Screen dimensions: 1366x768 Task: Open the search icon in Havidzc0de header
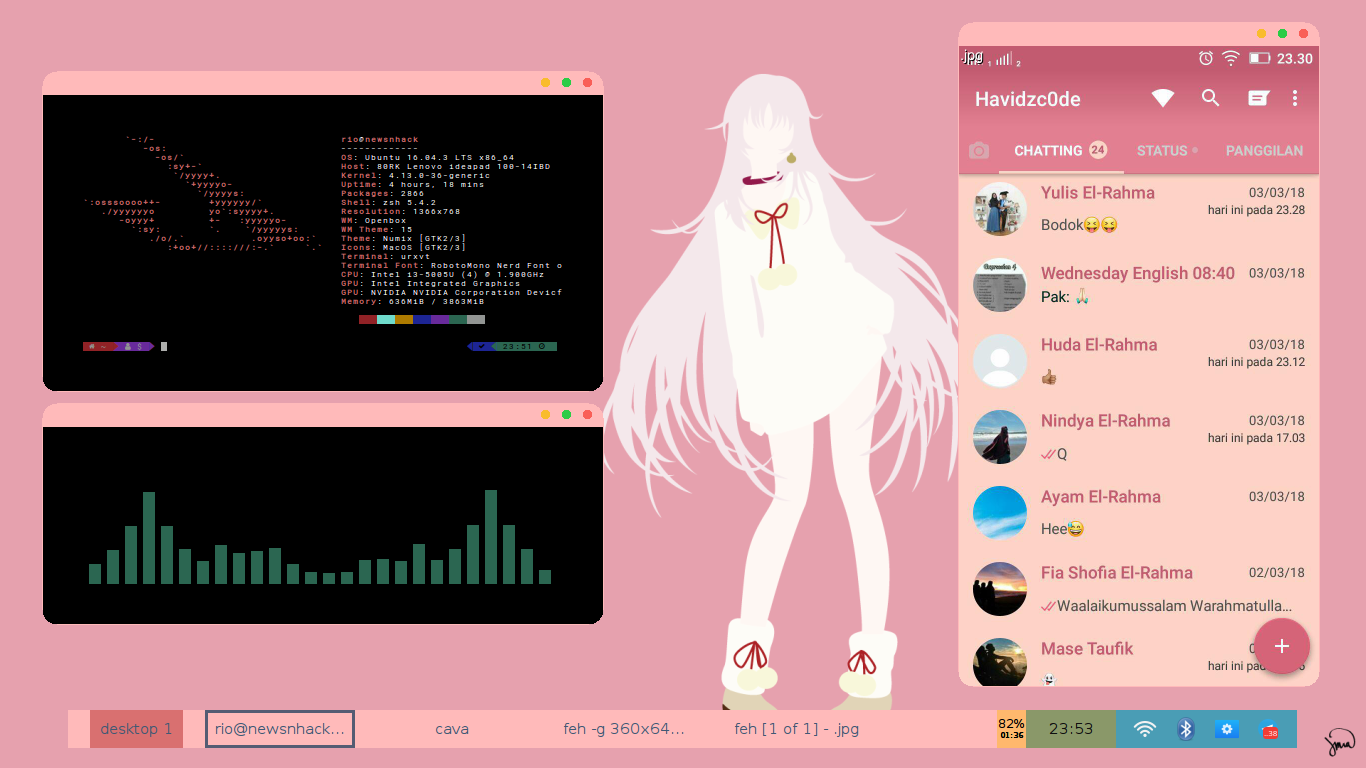point(1210,98)
